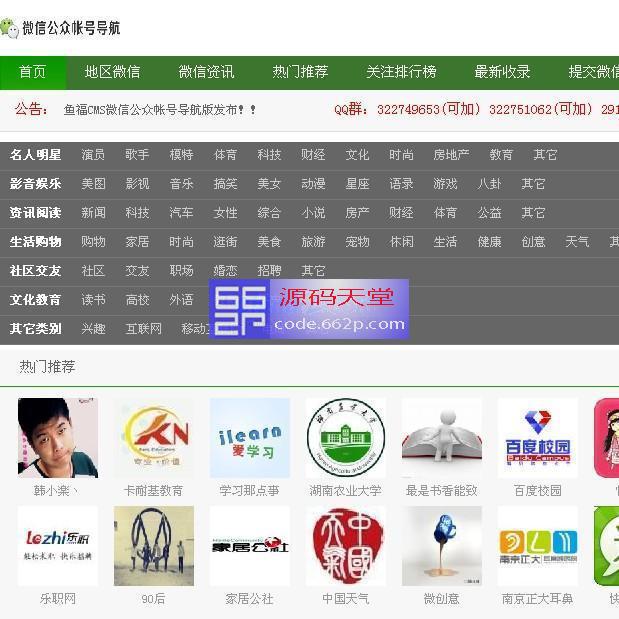Click 兴趣 under 其它类别

click(93, 328)
